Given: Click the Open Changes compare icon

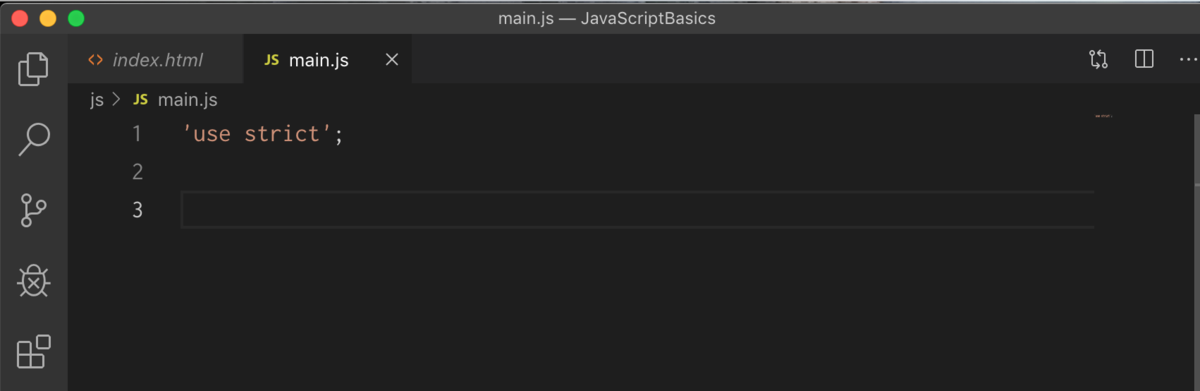Looking at the screenshot, I should click(1098, 60).
